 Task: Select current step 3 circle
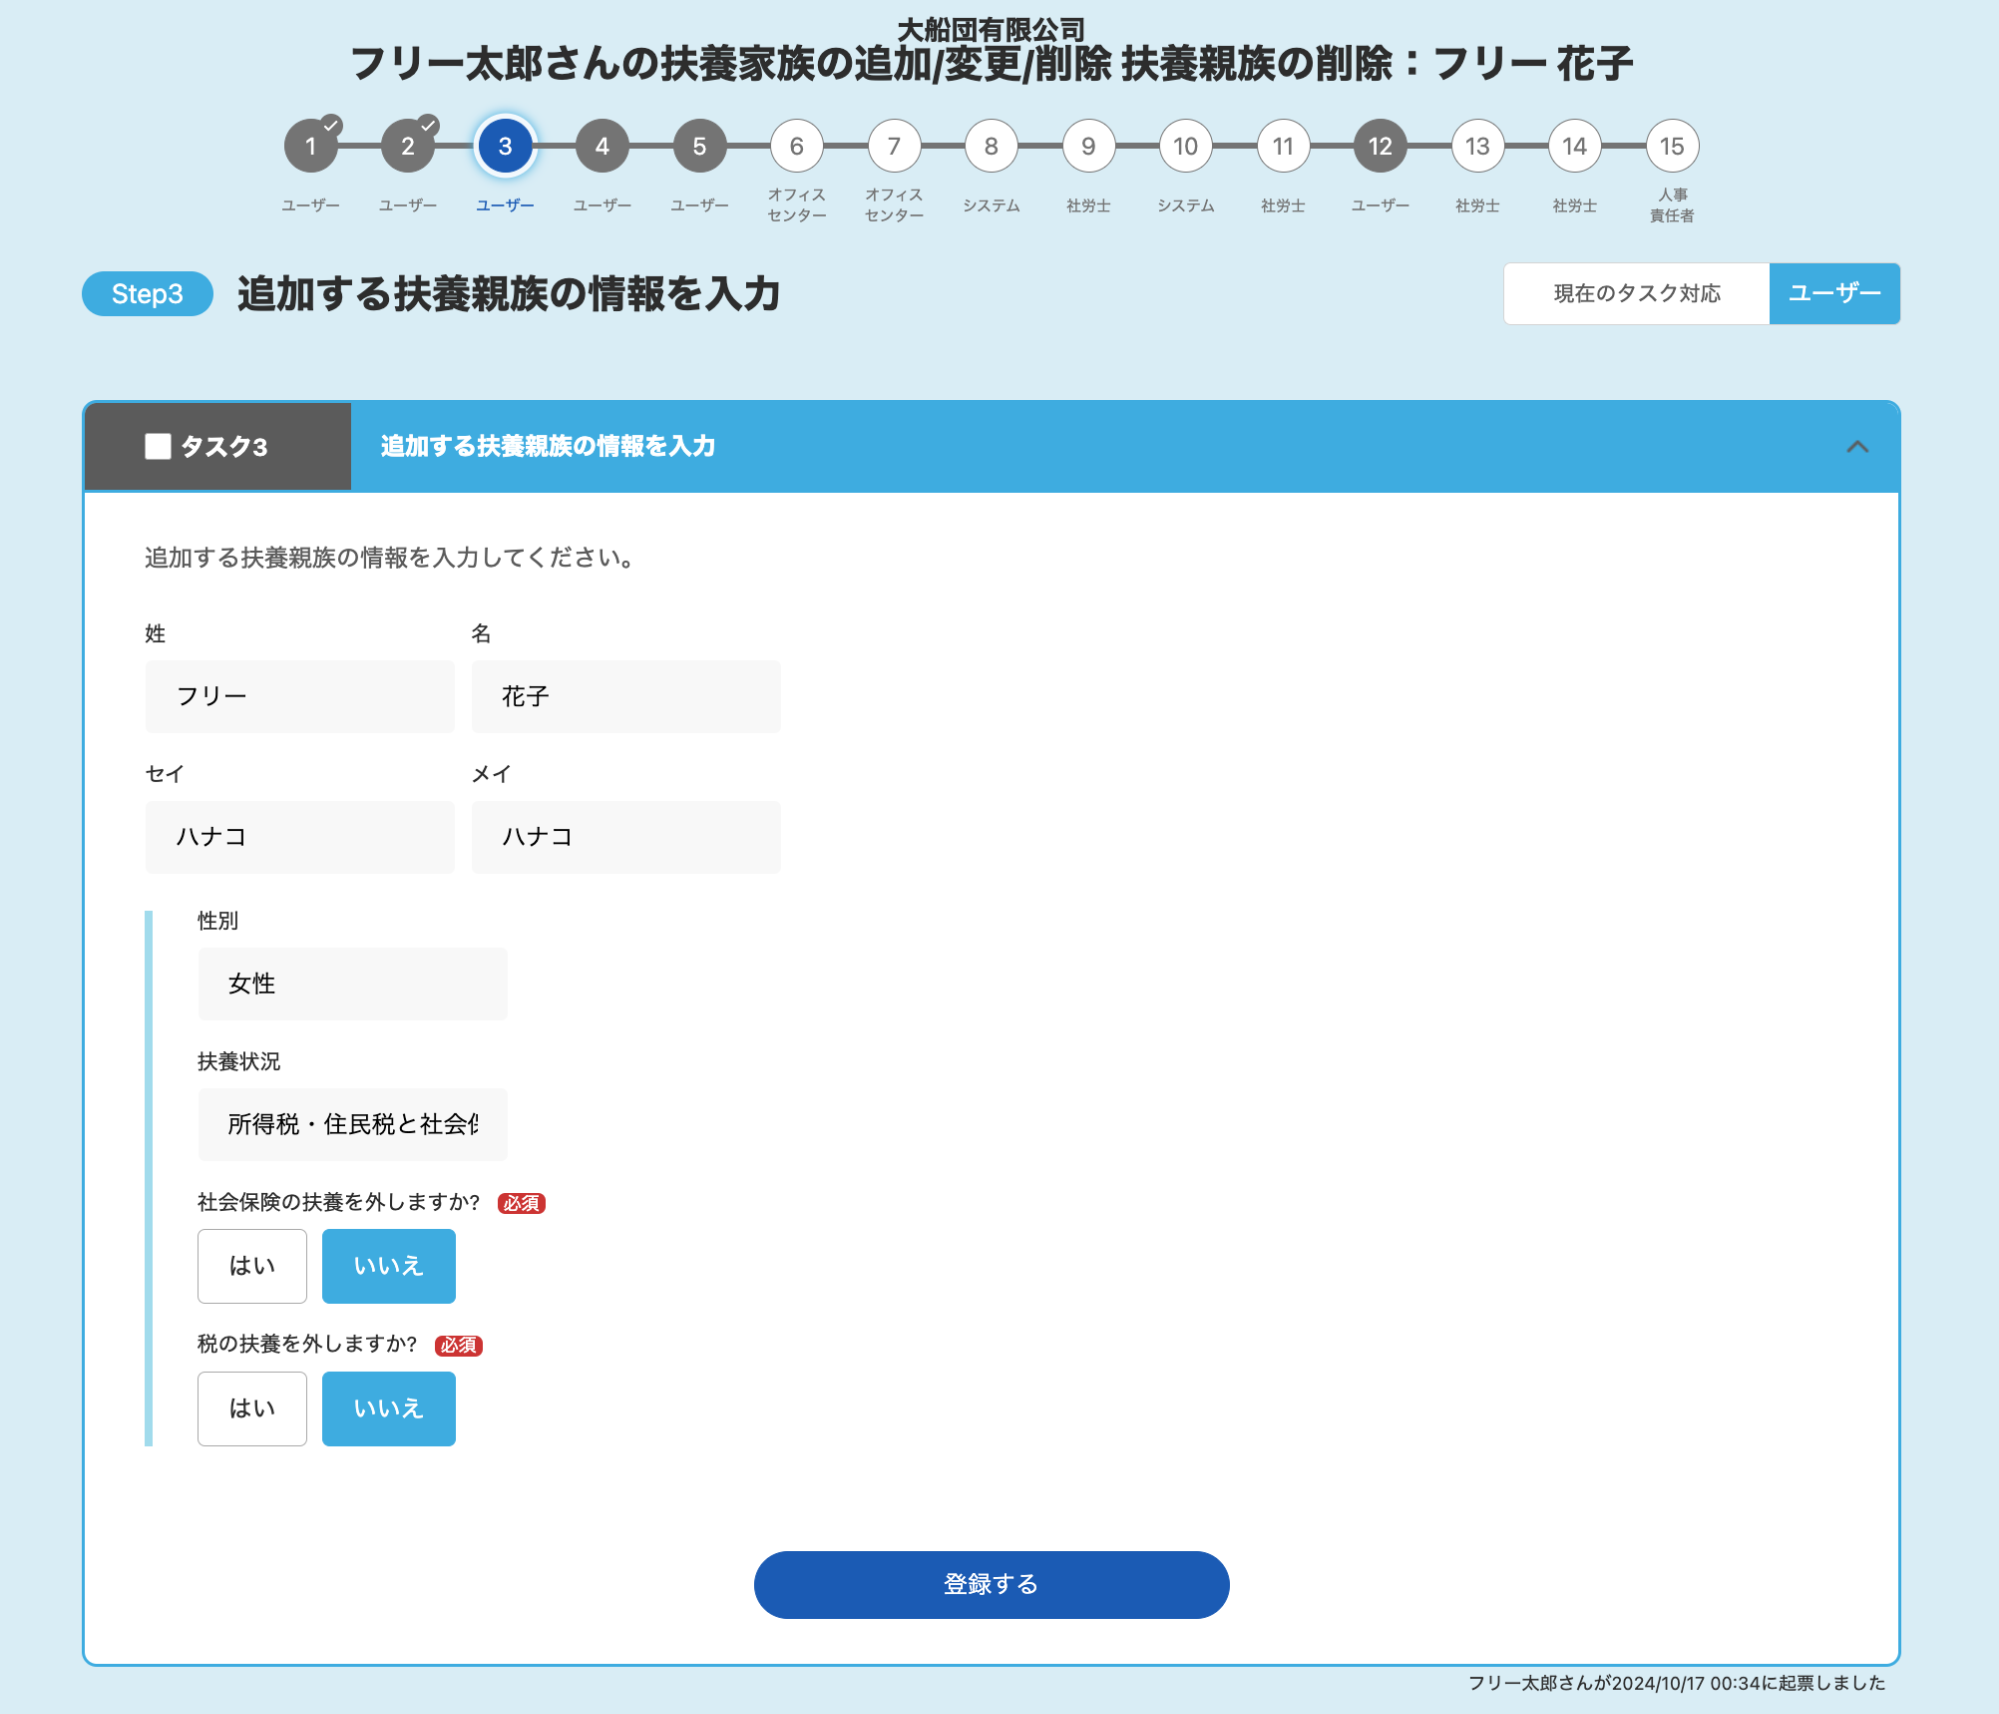pos(505,146)
